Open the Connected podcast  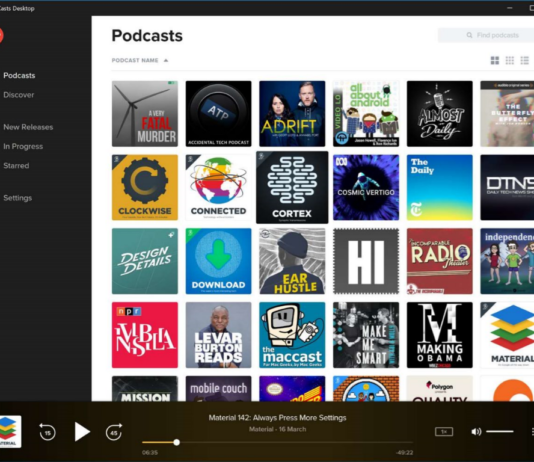pos(218,187)
